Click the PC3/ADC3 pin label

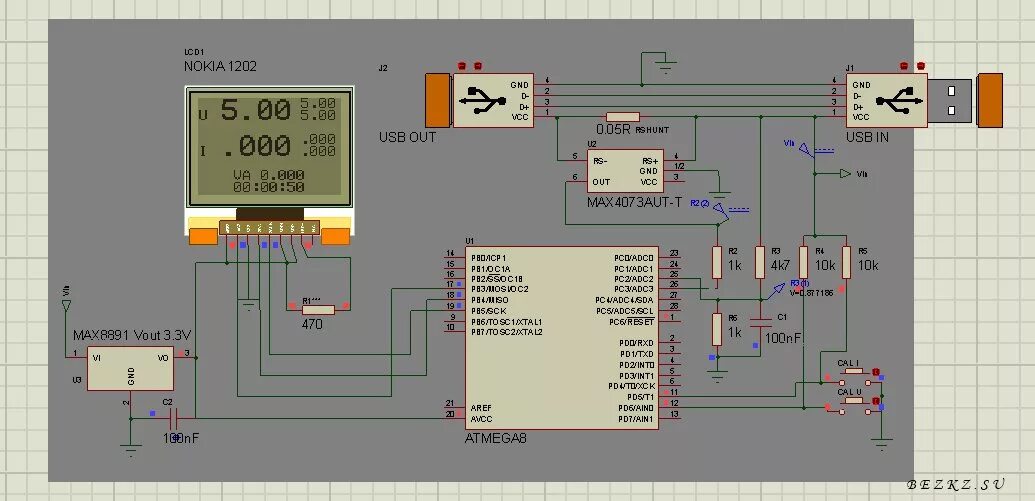click(634, 289)
